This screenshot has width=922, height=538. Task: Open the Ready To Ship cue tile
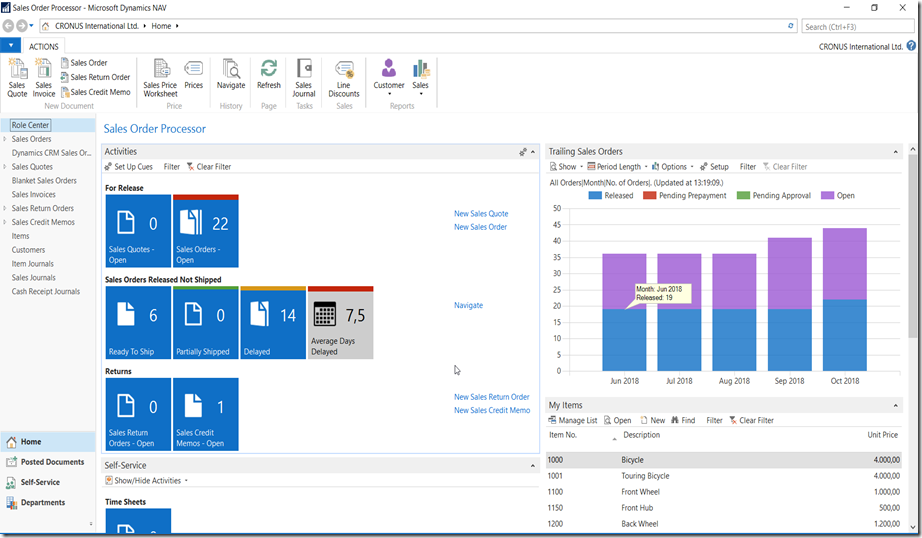point(138,323)
